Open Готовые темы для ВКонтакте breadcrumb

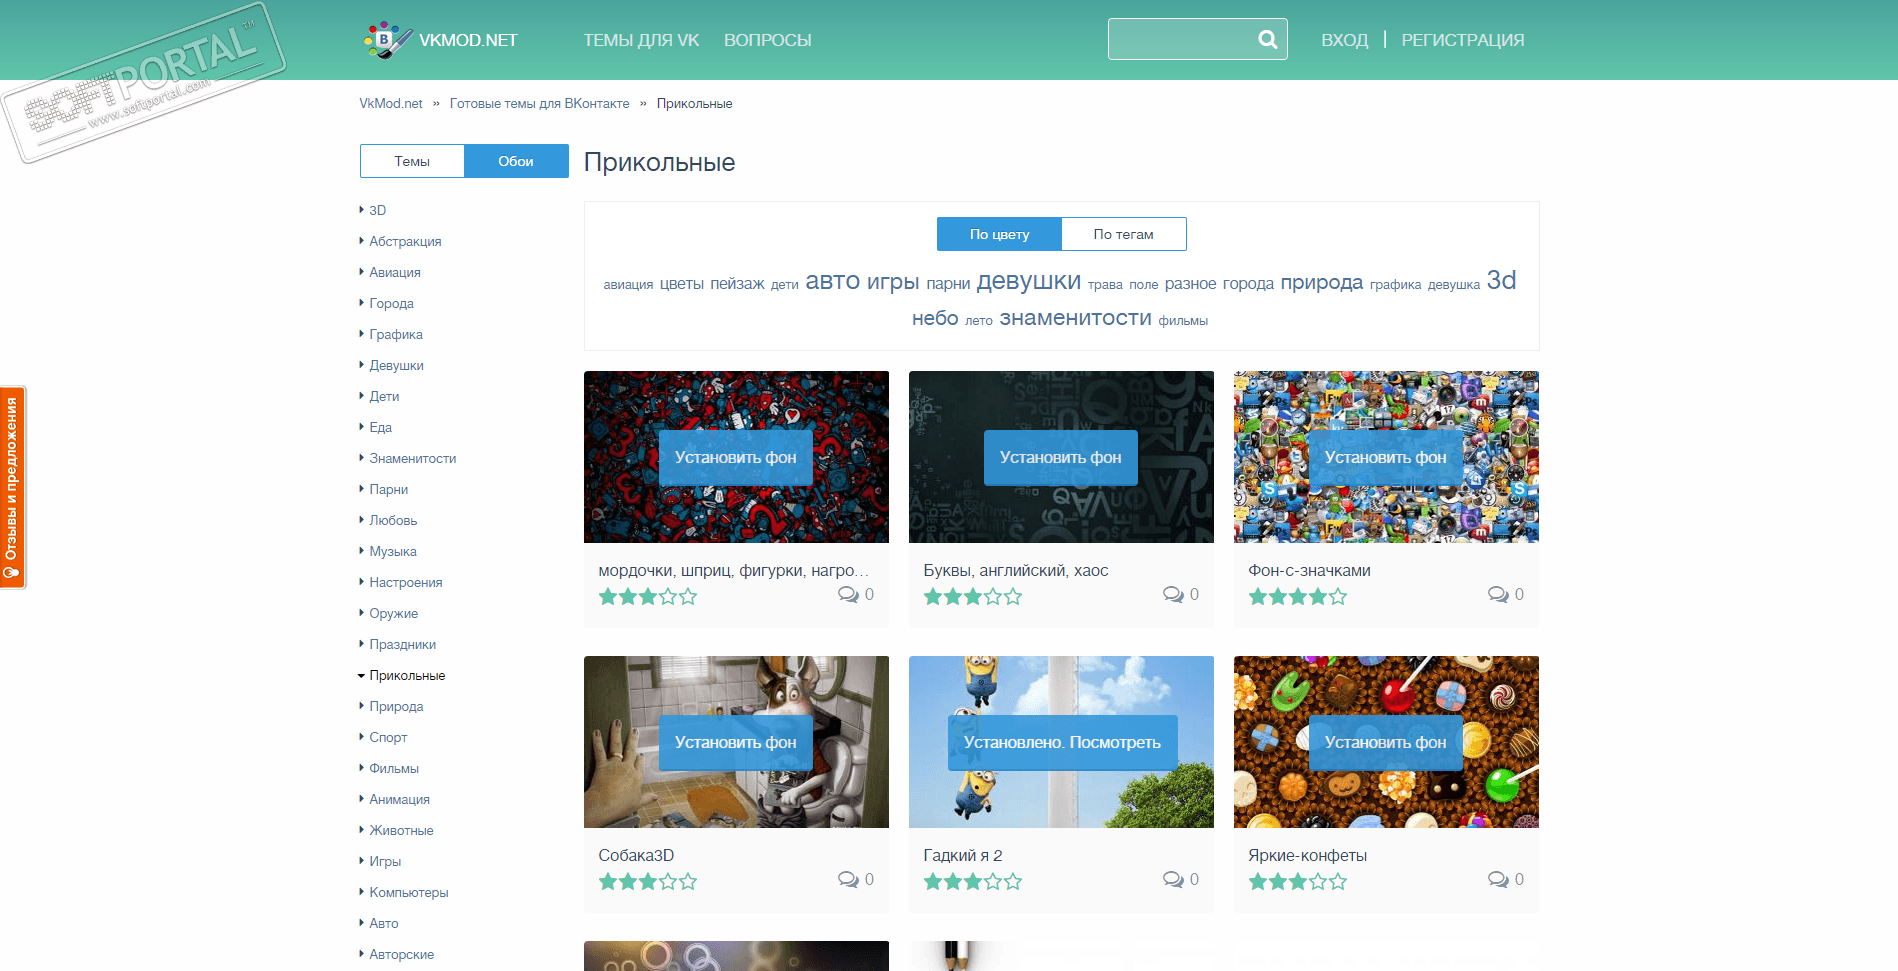coord(540,104)
